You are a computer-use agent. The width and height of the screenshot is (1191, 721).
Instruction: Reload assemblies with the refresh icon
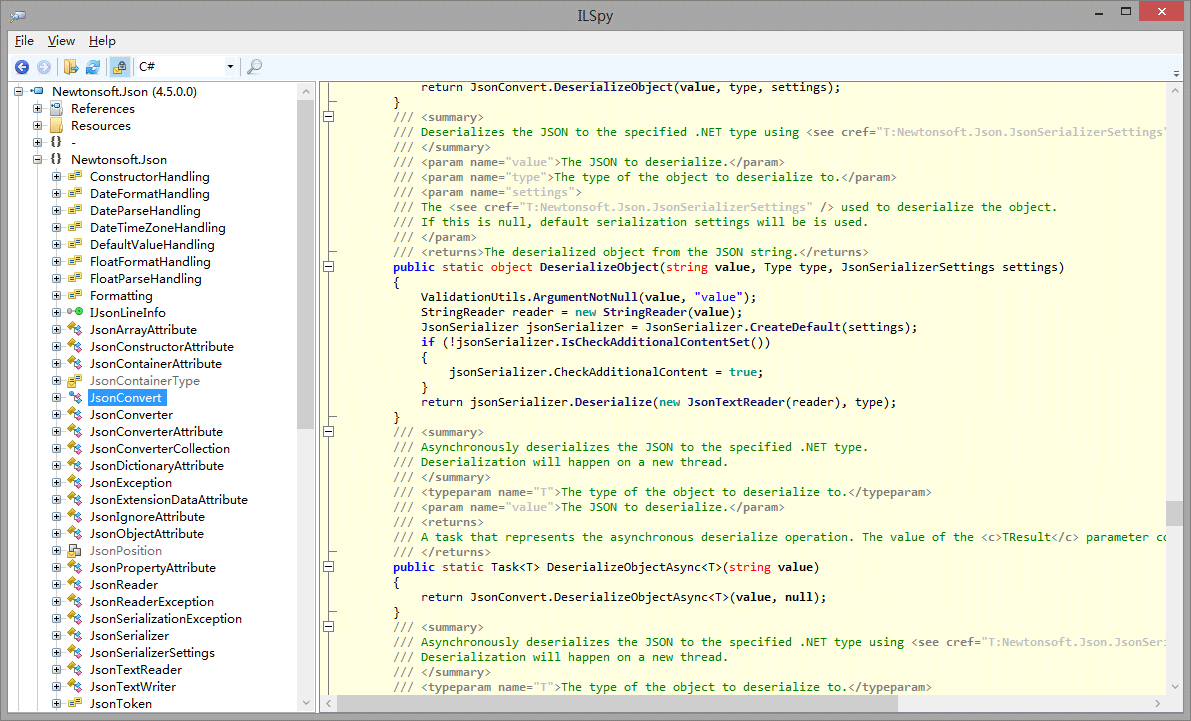pyautogui.click(x=93, y=67)
